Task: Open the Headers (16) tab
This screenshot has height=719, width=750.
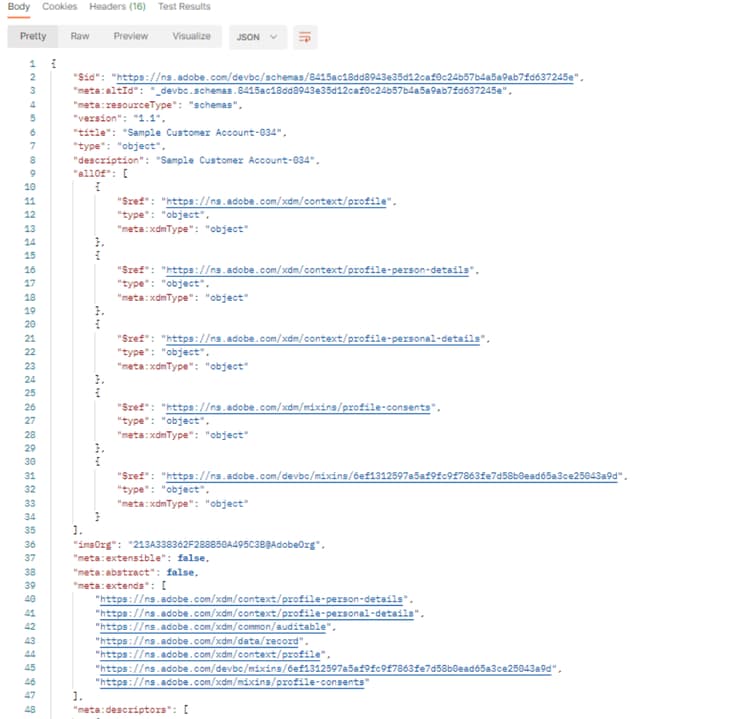Action: pos(118,7)
